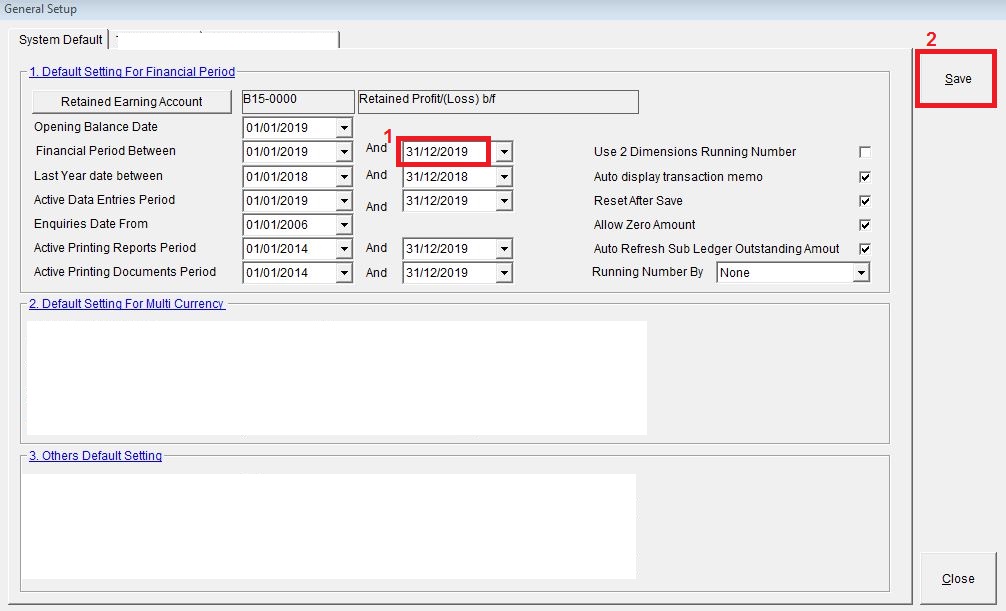The width and height of the screenshot is (1006, 611).
Task: Click Financial Period end date field 31/12/2019
Action: 445,152
